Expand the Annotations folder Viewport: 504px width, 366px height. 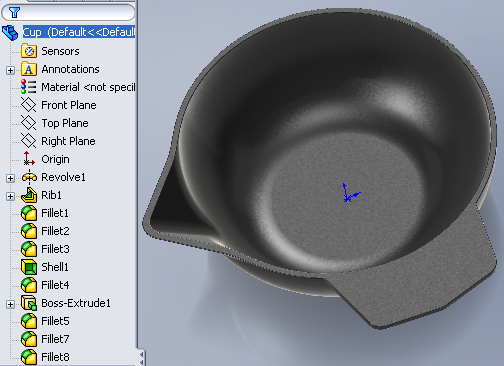pos(10,70)
